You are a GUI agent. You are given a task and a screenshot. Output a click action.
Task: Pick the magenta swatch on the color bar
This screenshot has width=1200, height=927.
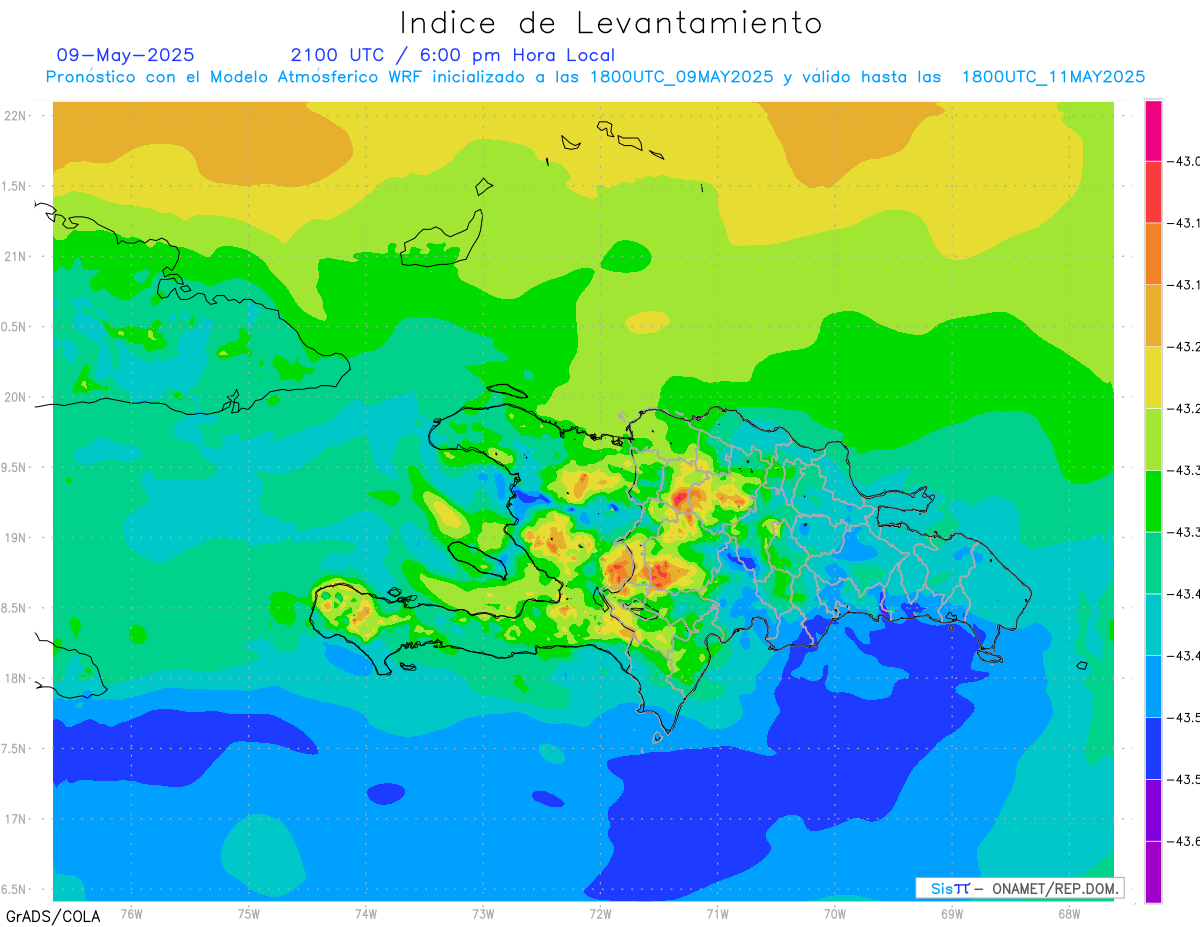1153,130
